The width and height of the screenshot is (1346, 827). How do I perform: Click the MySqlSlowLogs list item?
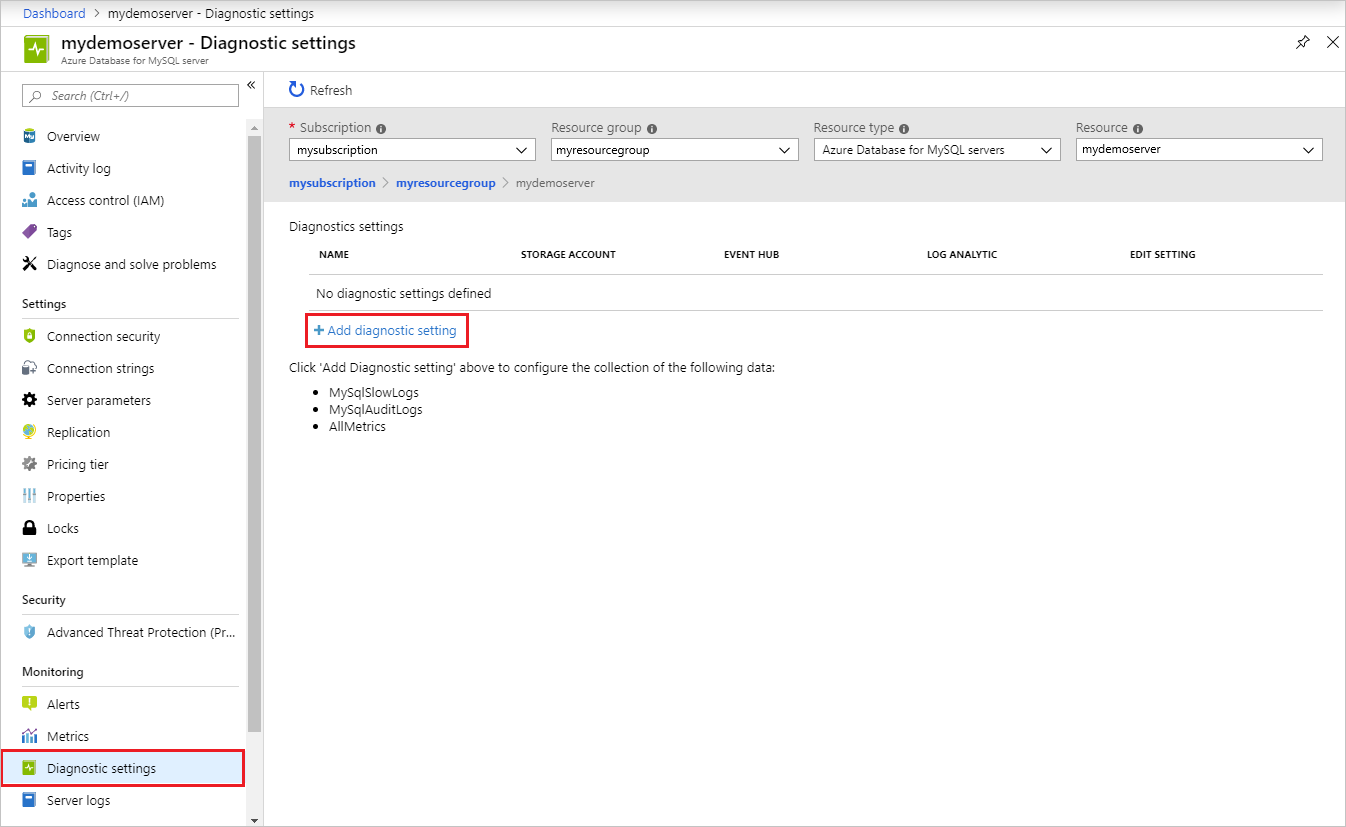(374, 393)
